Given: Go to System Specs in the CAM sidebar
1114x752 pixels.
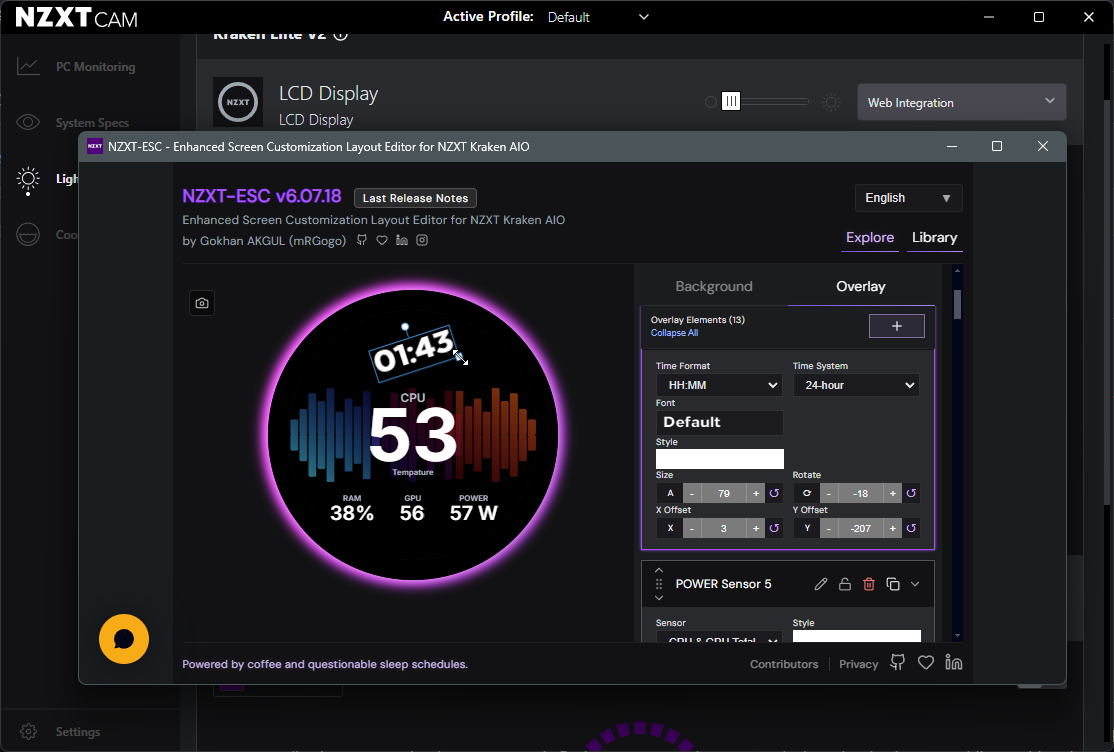Looking at the screenshot, I should point(92,122).
